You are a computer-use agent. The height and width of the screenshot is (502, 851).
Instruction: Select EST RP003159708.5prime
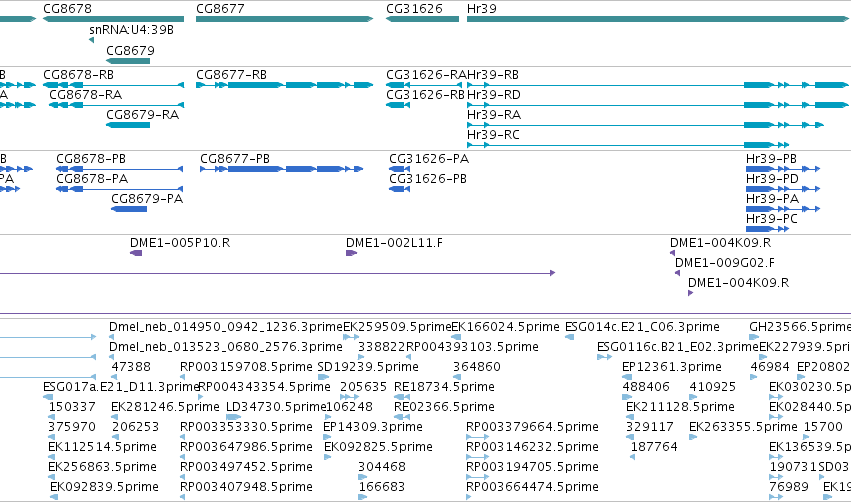coord(246,367)
